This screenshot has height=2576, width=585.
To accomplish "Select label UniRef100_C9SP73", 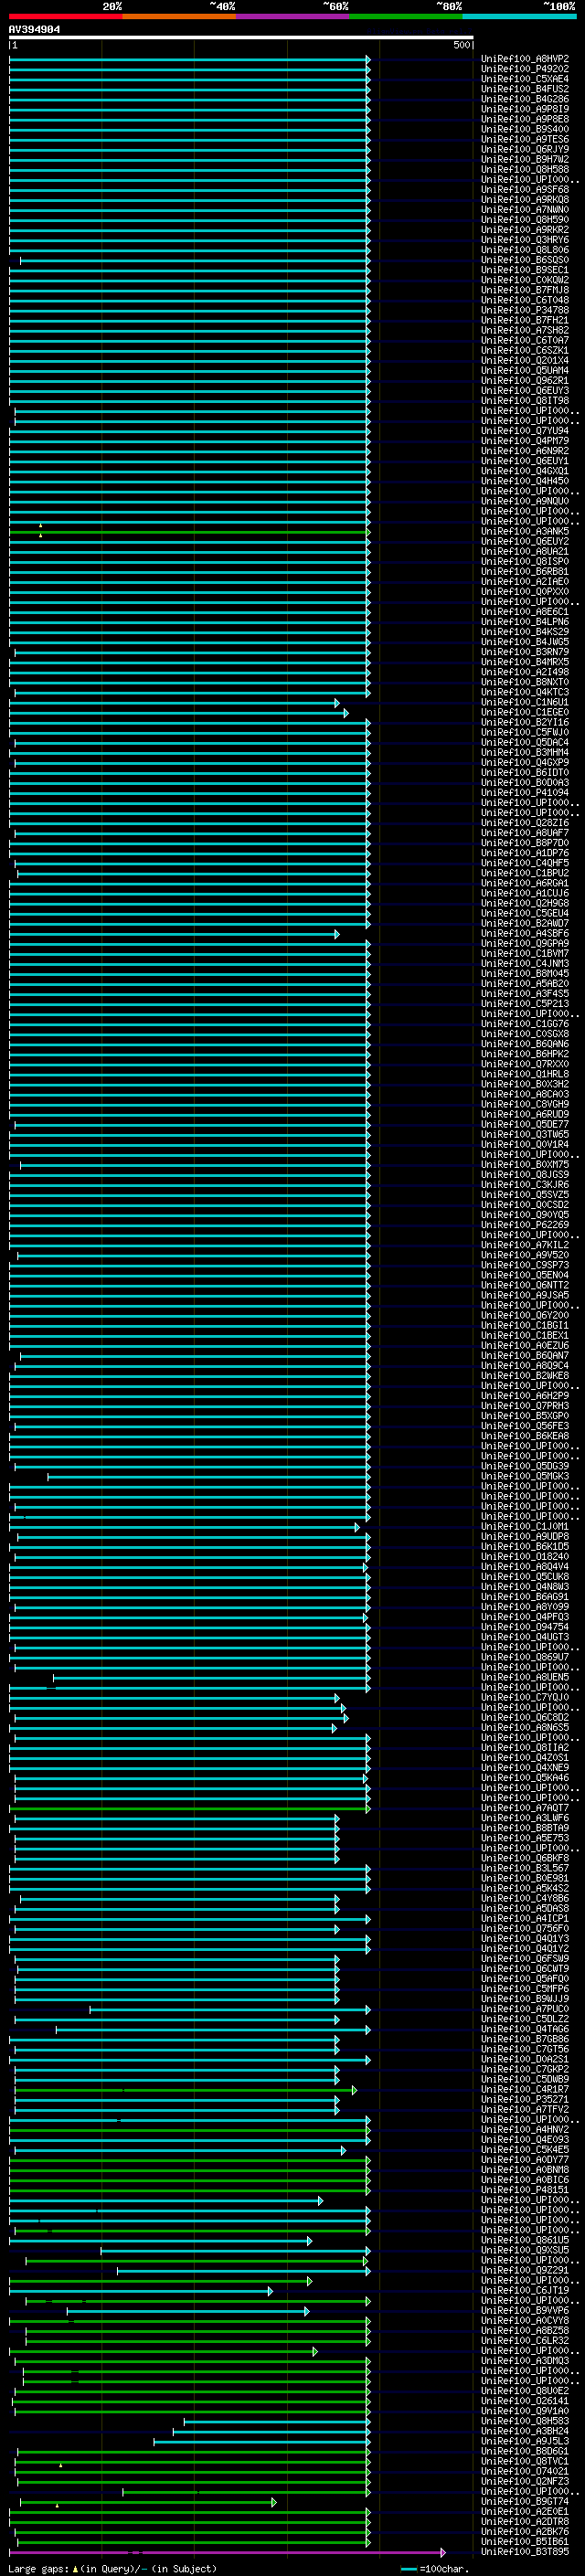I will pos(525,1265).
